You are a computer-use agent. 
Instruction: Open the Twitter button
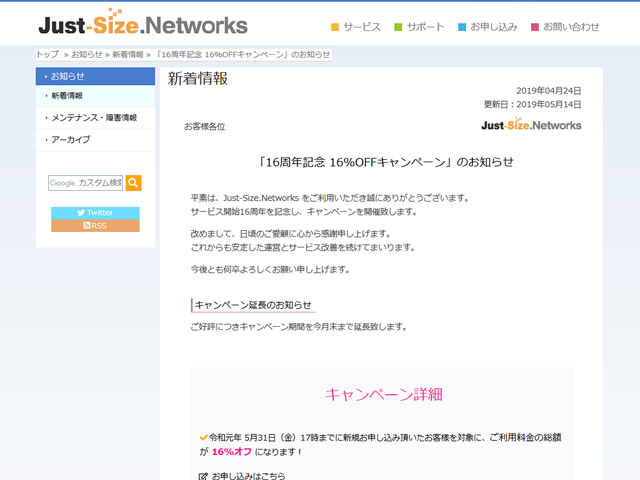pos(95,213)
